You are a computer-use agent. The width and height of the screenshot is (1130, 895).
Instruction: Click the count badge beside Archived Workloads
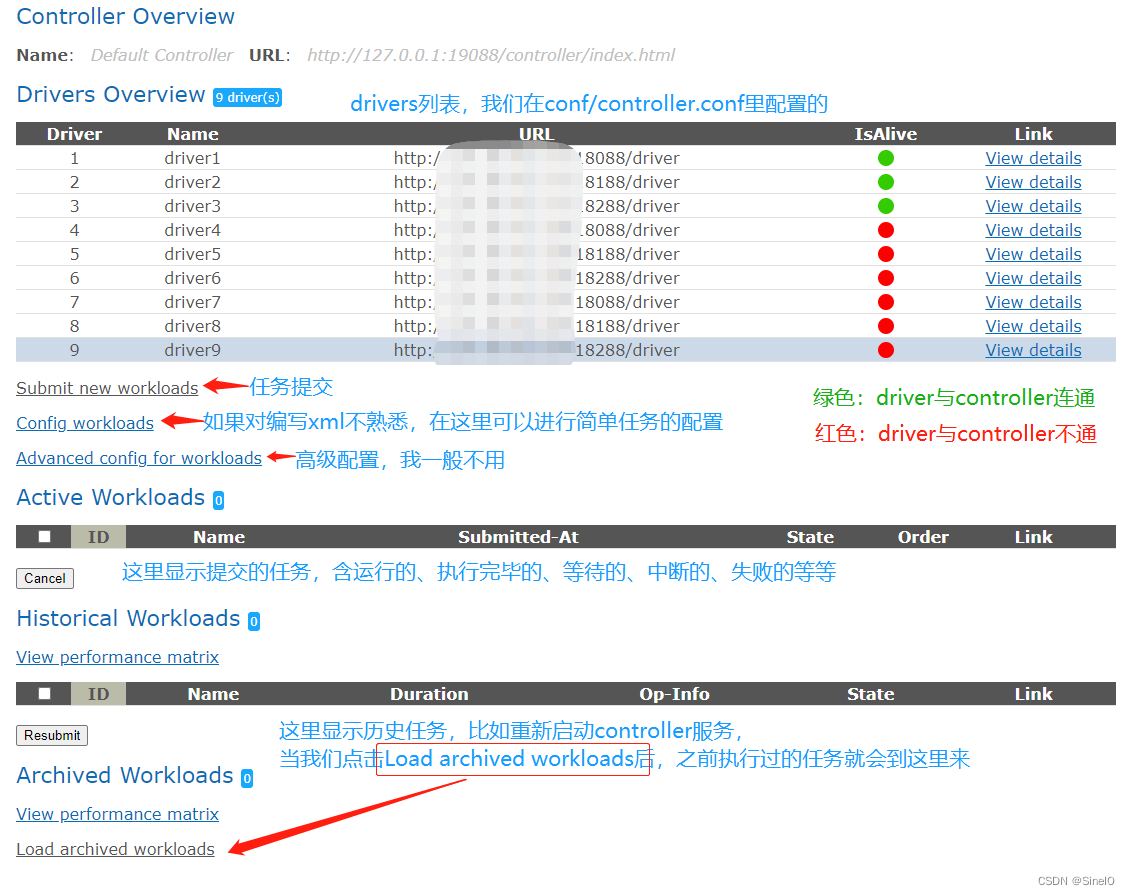pyautogui.click(x=246, y=778)
